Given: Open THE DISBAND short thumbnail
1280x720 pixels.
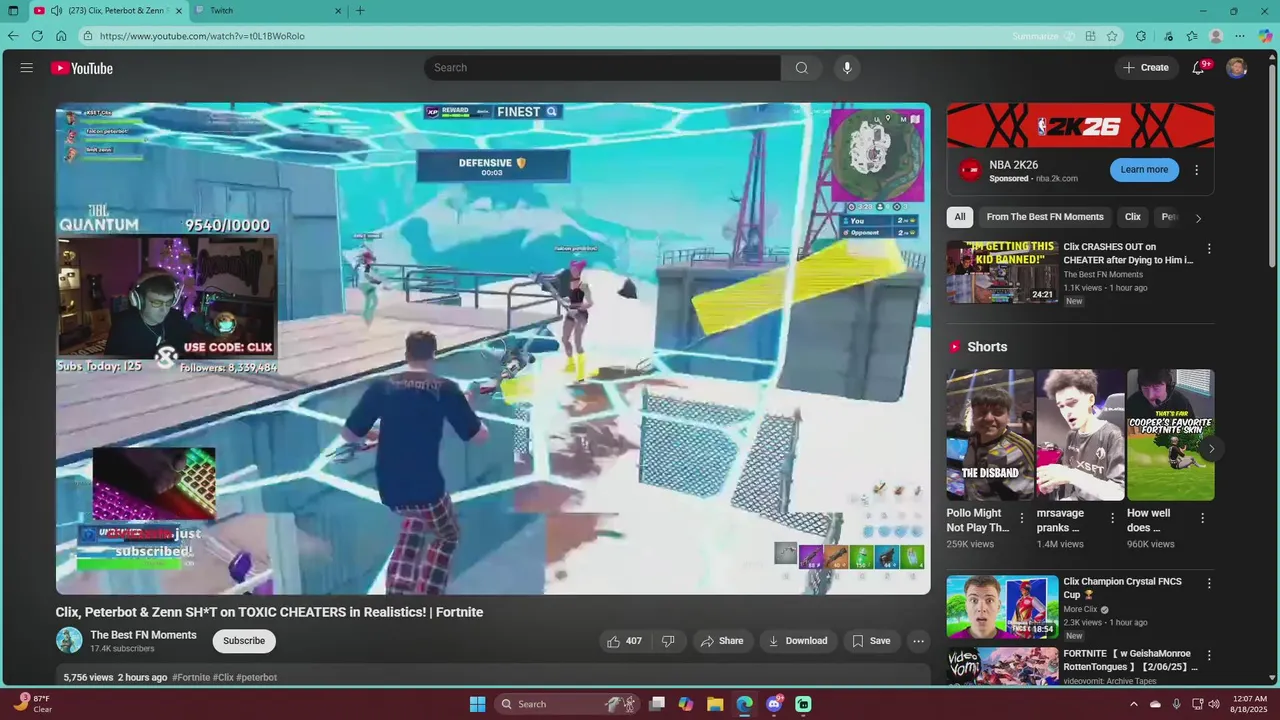Looking at the screenshot, I should 990,434.
